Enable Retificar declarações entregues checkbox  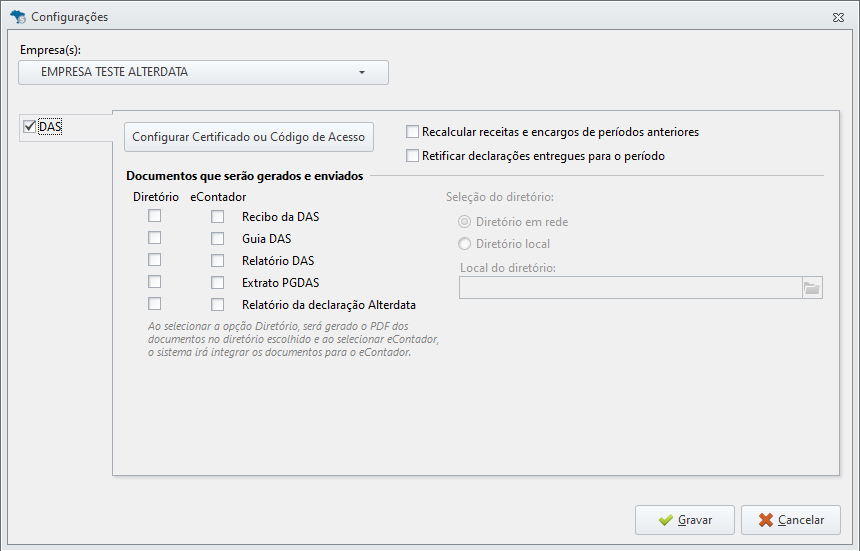click(x=412, y=156)
